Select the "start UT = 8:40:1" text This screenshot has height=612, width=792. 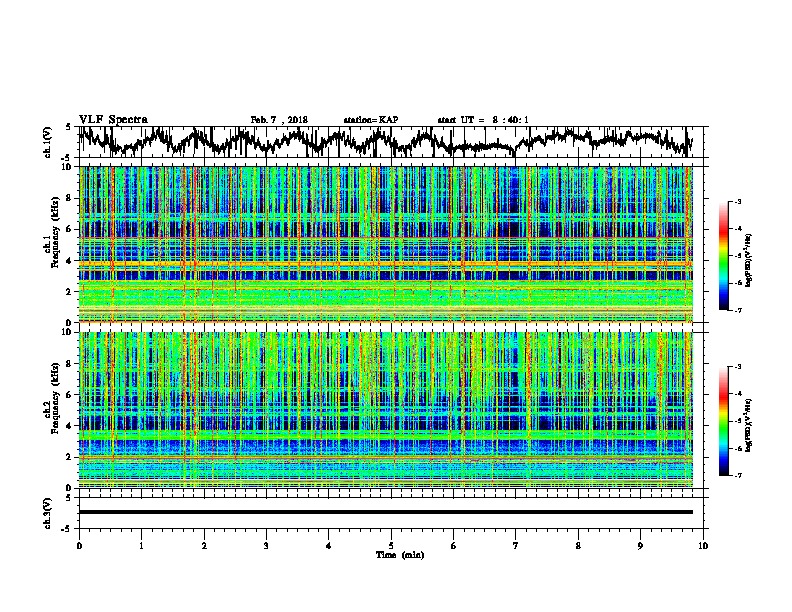(x=483, y=120)
